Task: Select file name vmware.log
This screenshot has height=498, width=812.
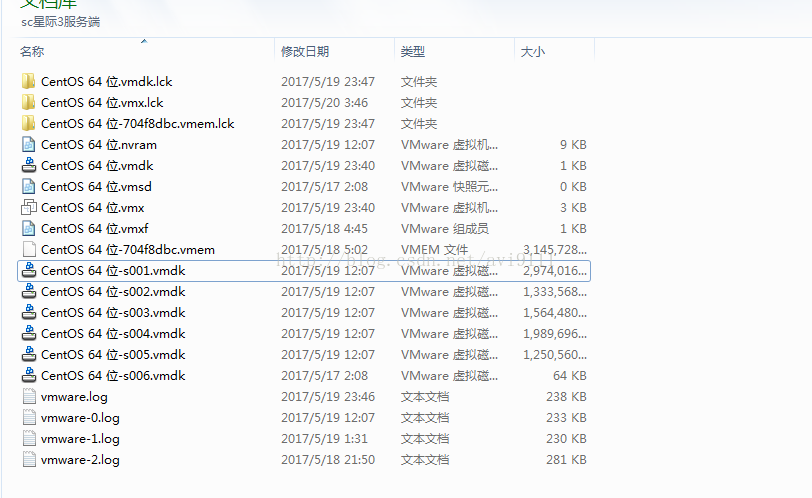Action: pyautogui.click(x=74, y=397)
